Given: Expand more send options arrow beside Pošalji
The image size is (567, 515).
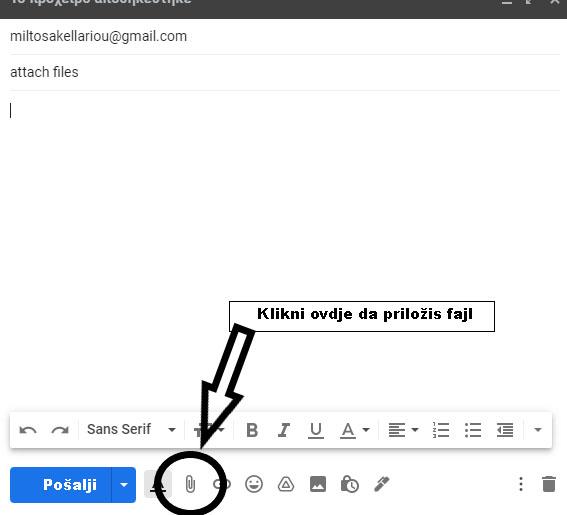Looking at the screenshot, I should pyautogui.click(x=124, y=485).
